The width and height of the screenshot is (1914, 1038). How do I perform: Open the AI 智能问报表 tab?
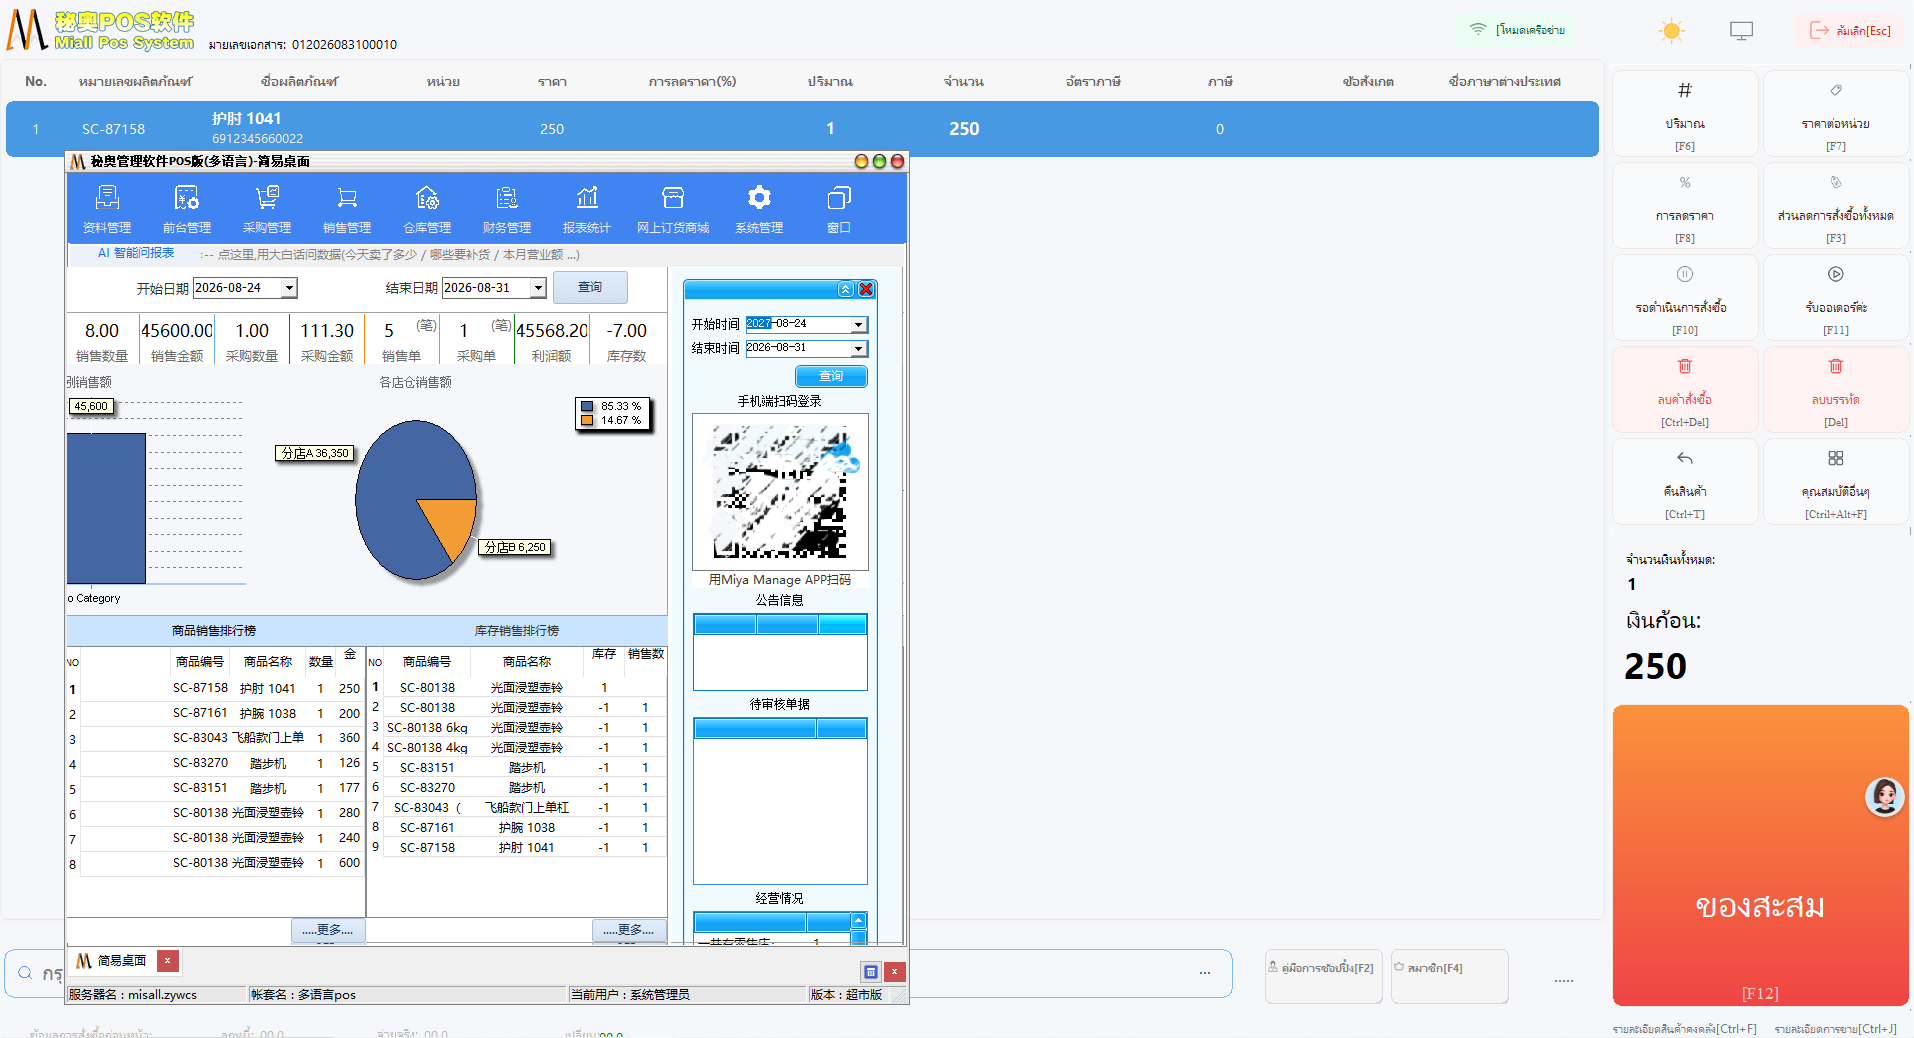click(x=136, y=253)
